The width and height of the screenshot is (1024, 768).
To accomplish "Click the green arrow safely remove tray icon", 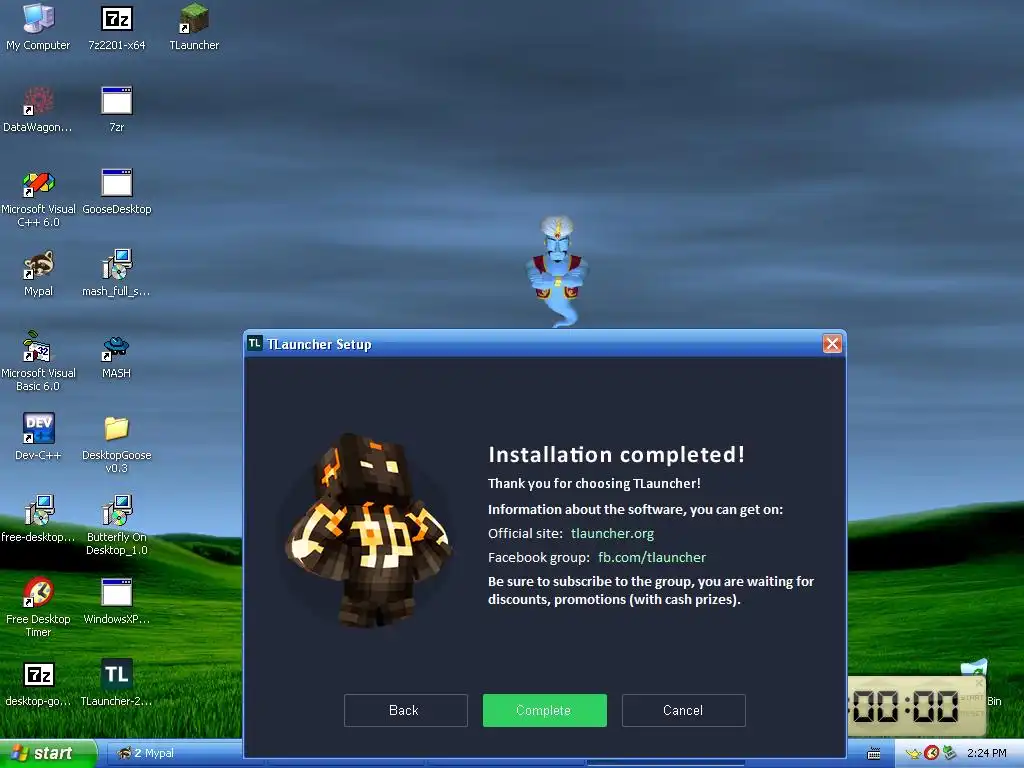I will point(950,753).
